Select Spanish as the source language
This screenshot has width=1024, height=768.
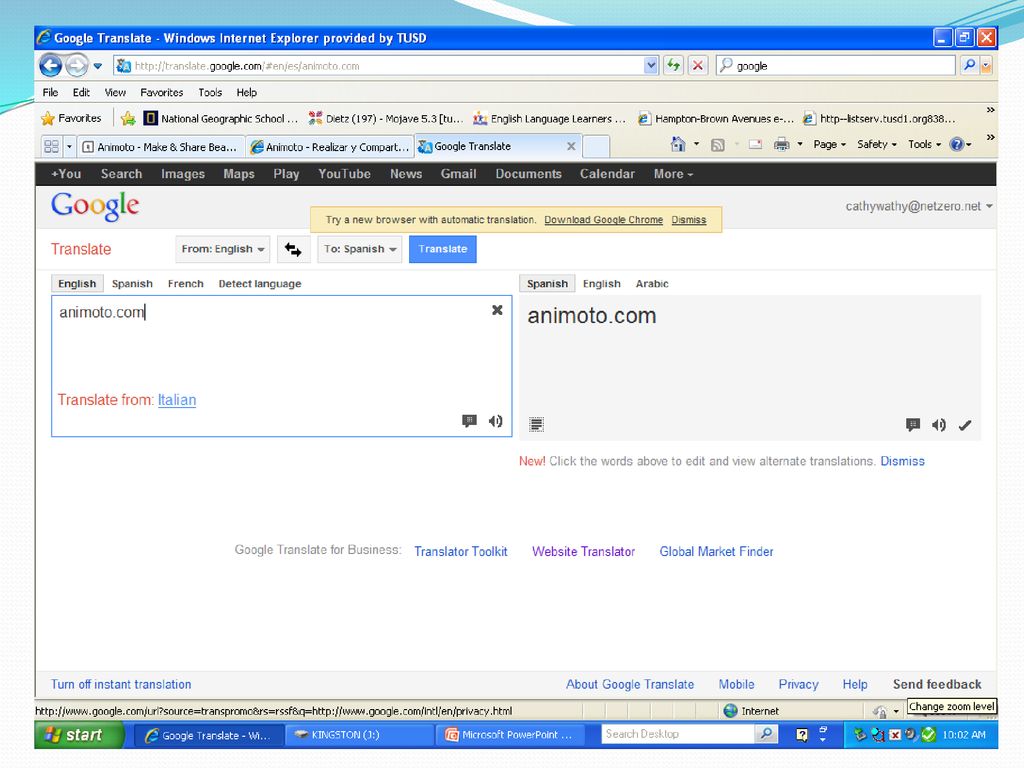tap(132, 283)
